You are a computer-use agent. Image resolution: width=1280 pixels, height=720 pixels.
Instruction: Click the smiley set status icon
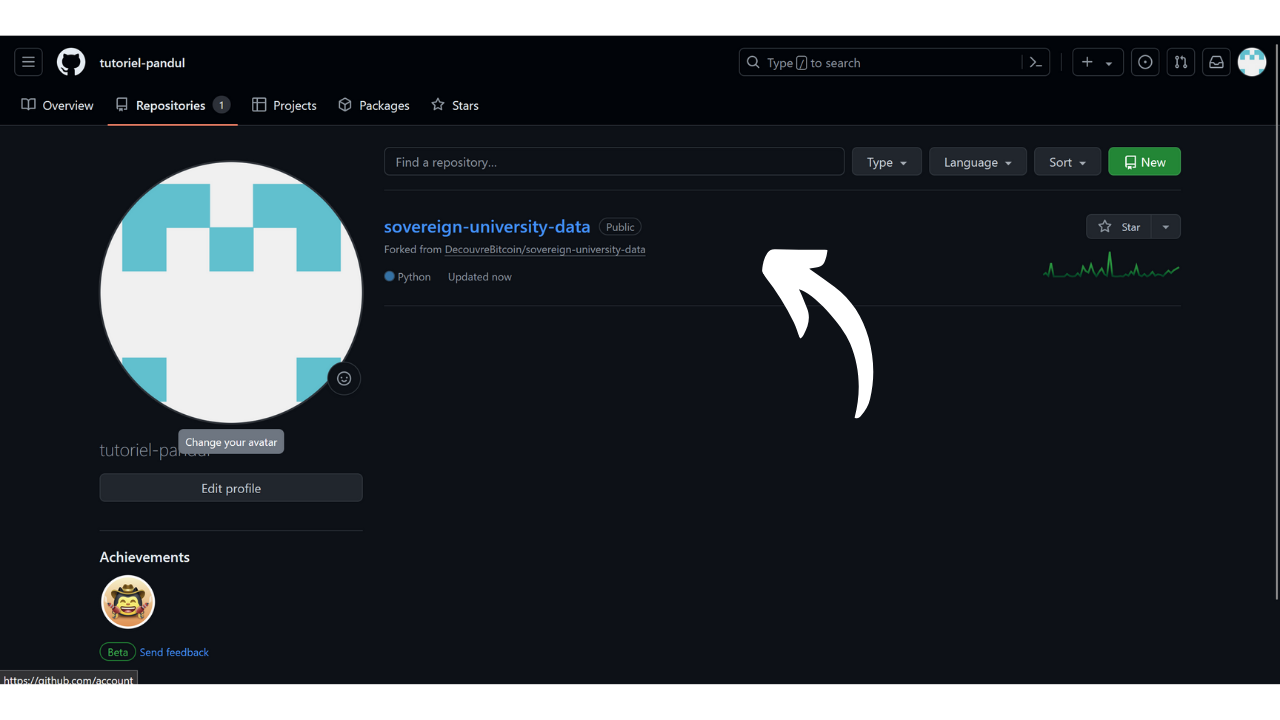tap(344, 379)
